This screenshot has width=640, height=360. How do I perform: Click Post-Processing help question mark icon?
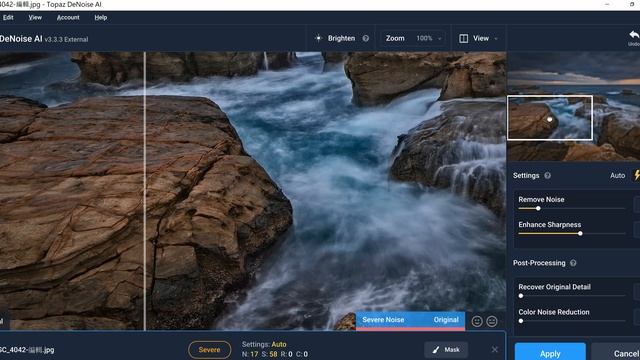click(x=573, y=263)
